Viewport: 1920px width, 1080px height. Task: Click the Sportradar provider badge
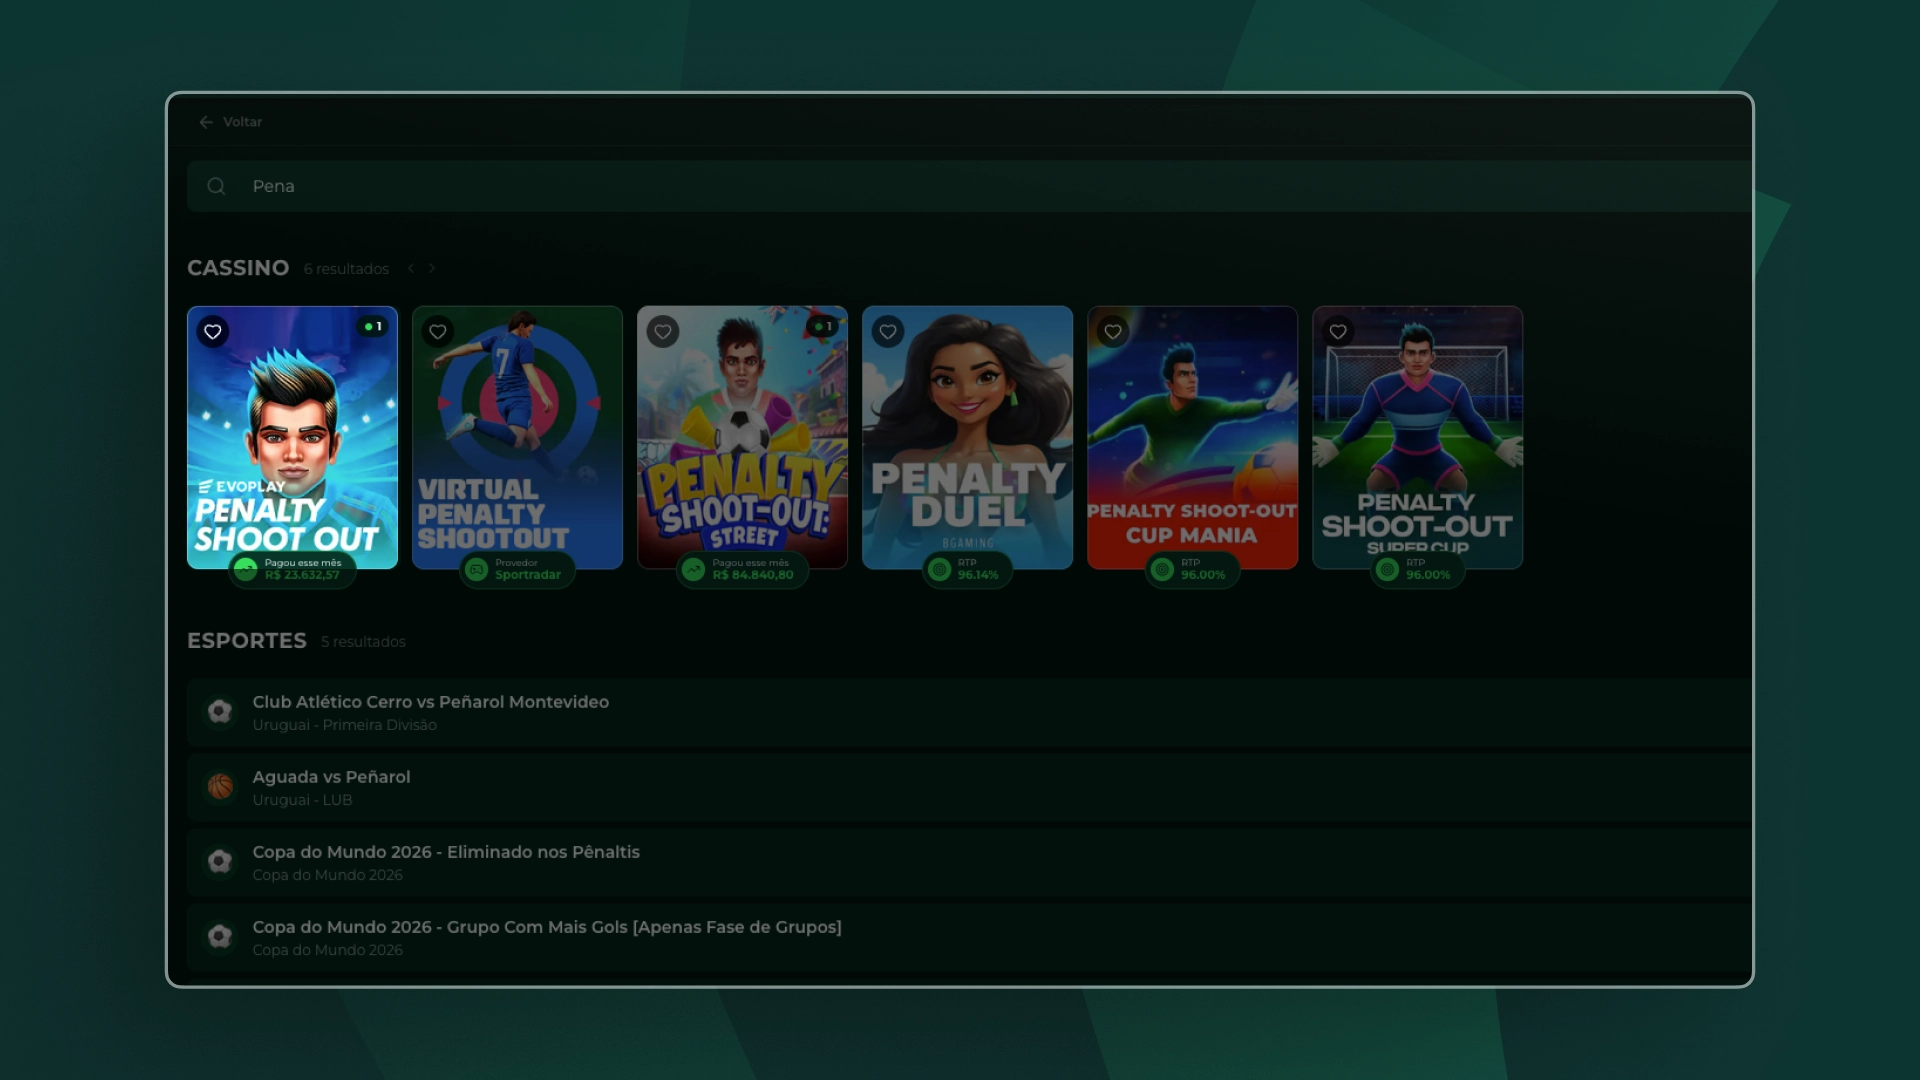[517, 569]
